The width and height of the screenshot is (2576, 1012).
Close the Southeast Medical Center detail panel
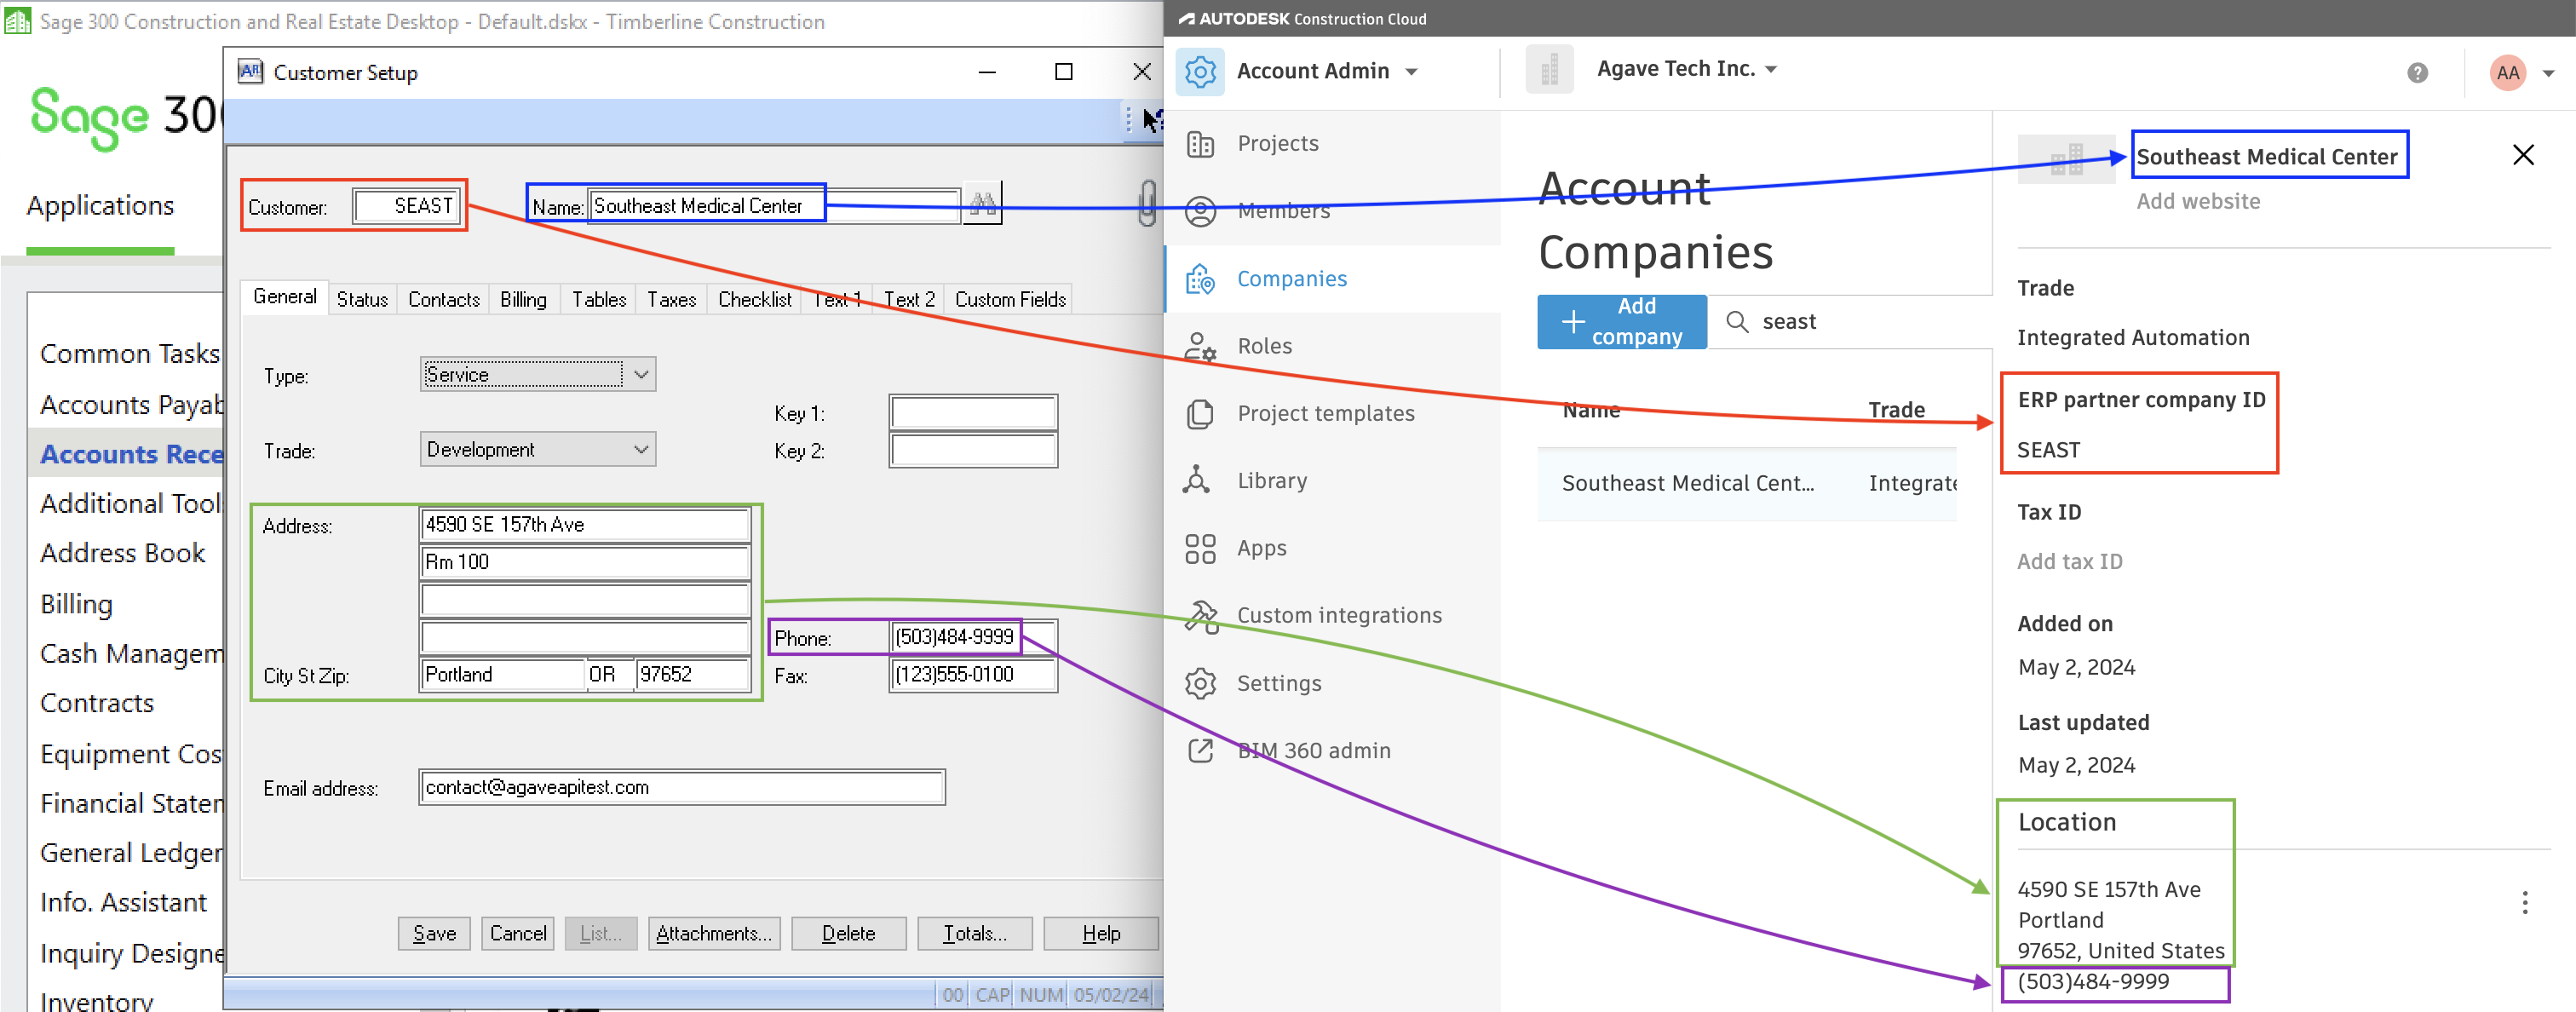point(2523,155)
